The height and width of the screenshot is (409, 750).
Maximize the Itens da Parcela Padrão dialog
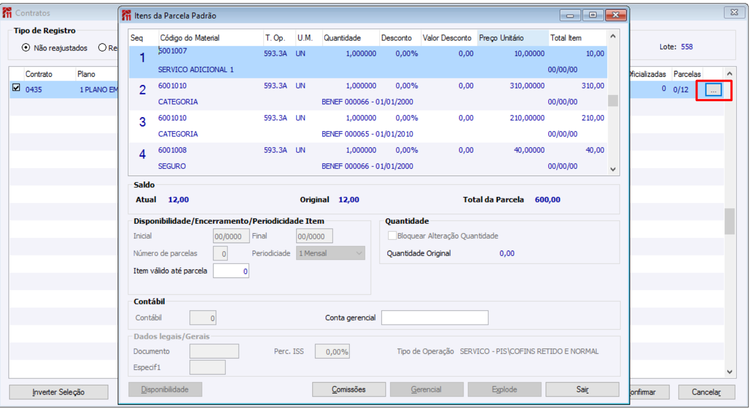(592, 15)
